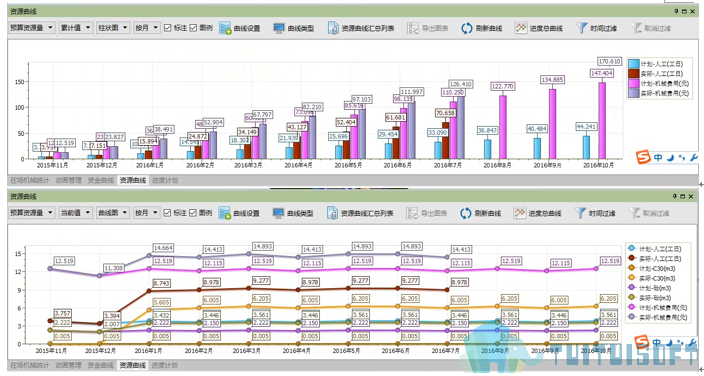
Task: Click 实际-机械费用(元) swatch in bar chart legend
Action: [x=634, y=93]
